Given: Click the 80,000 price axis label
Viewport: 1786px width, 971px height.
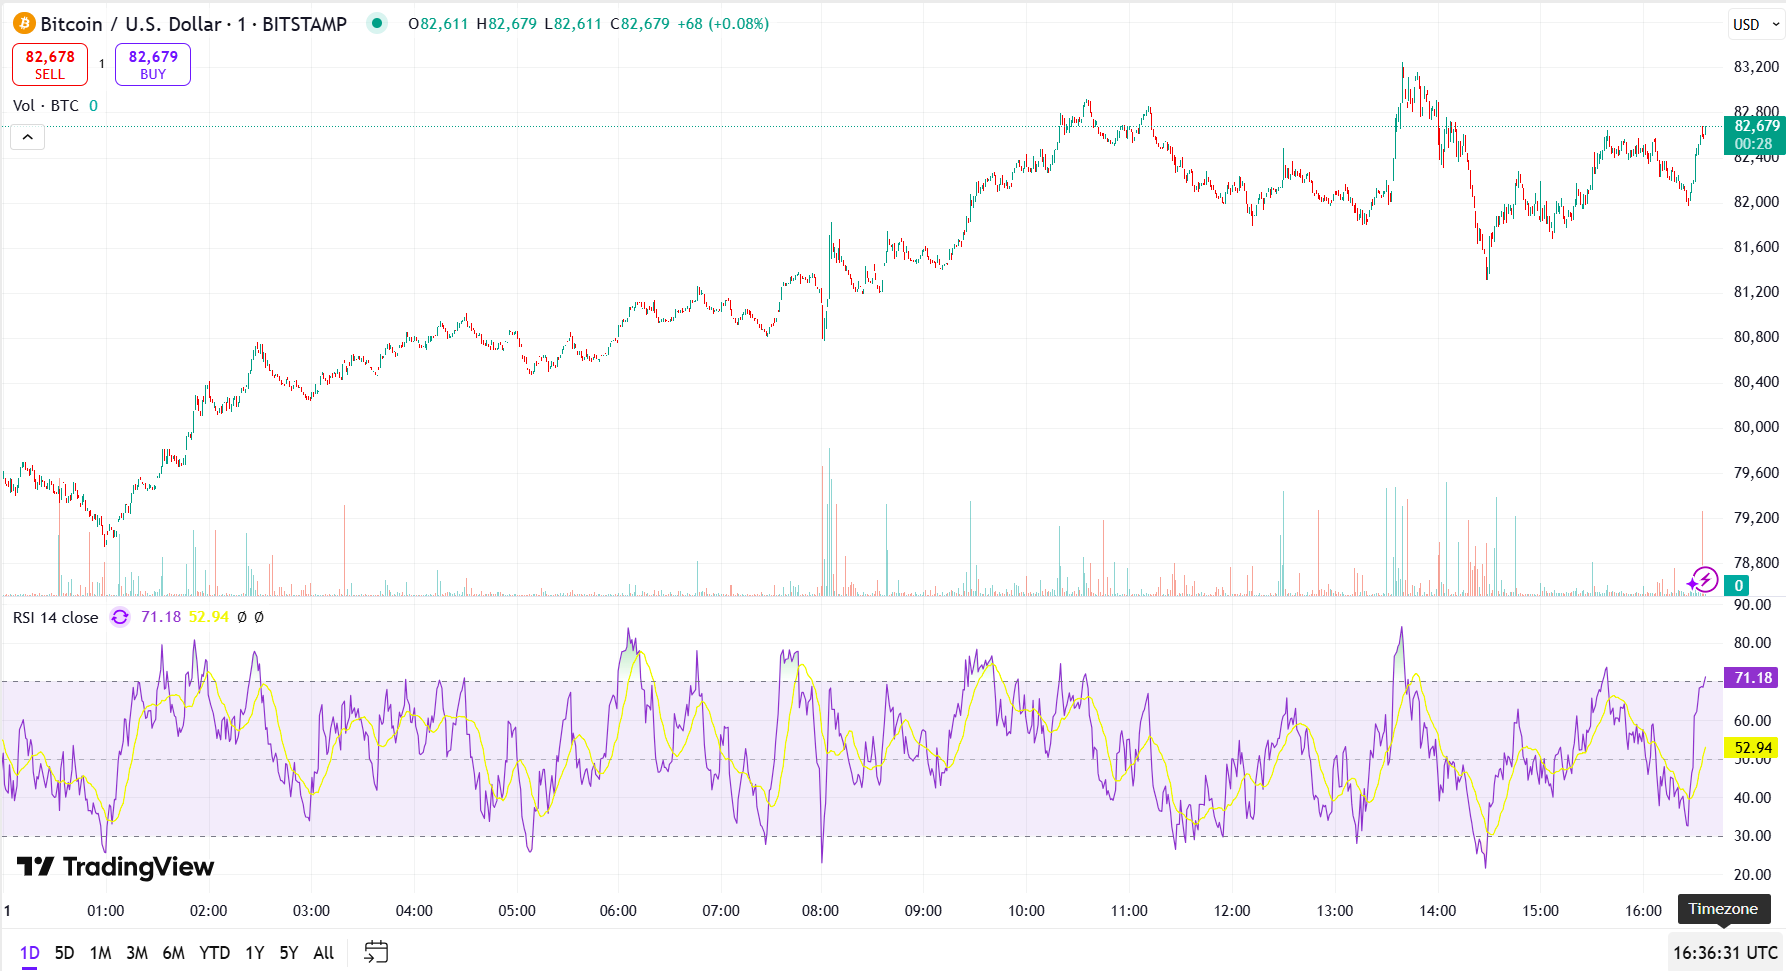Looking at the screenshot, I should tap(1756, 427).
